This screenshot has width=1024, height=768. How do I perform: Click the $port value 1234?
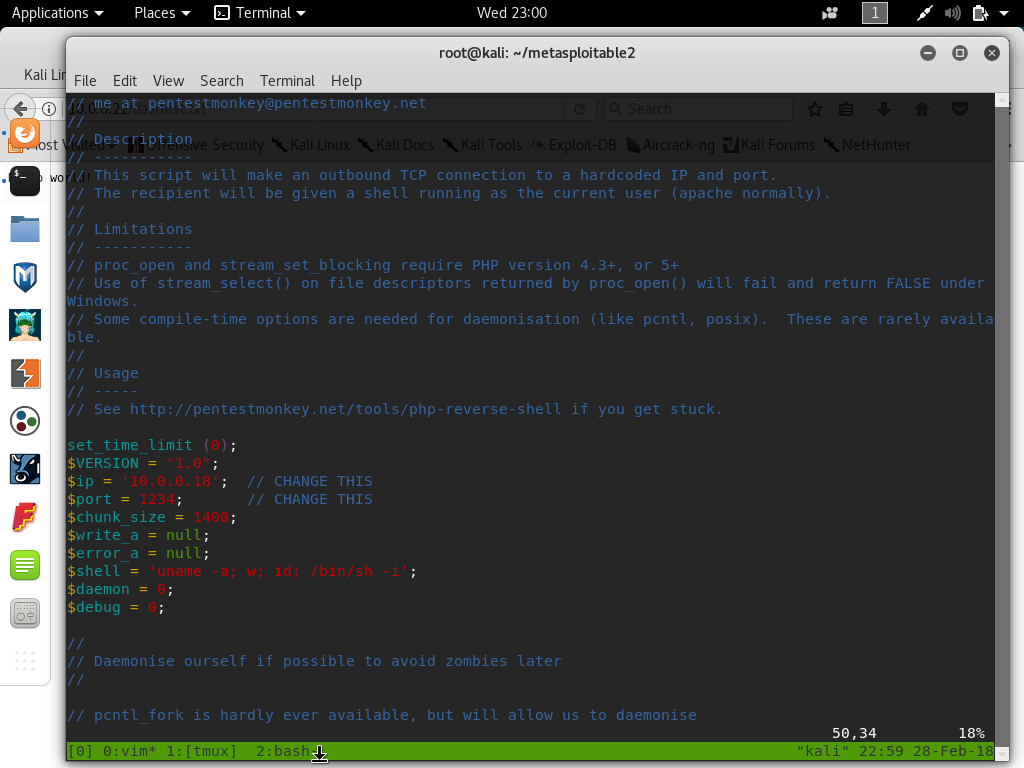click(x=157, y=499)
